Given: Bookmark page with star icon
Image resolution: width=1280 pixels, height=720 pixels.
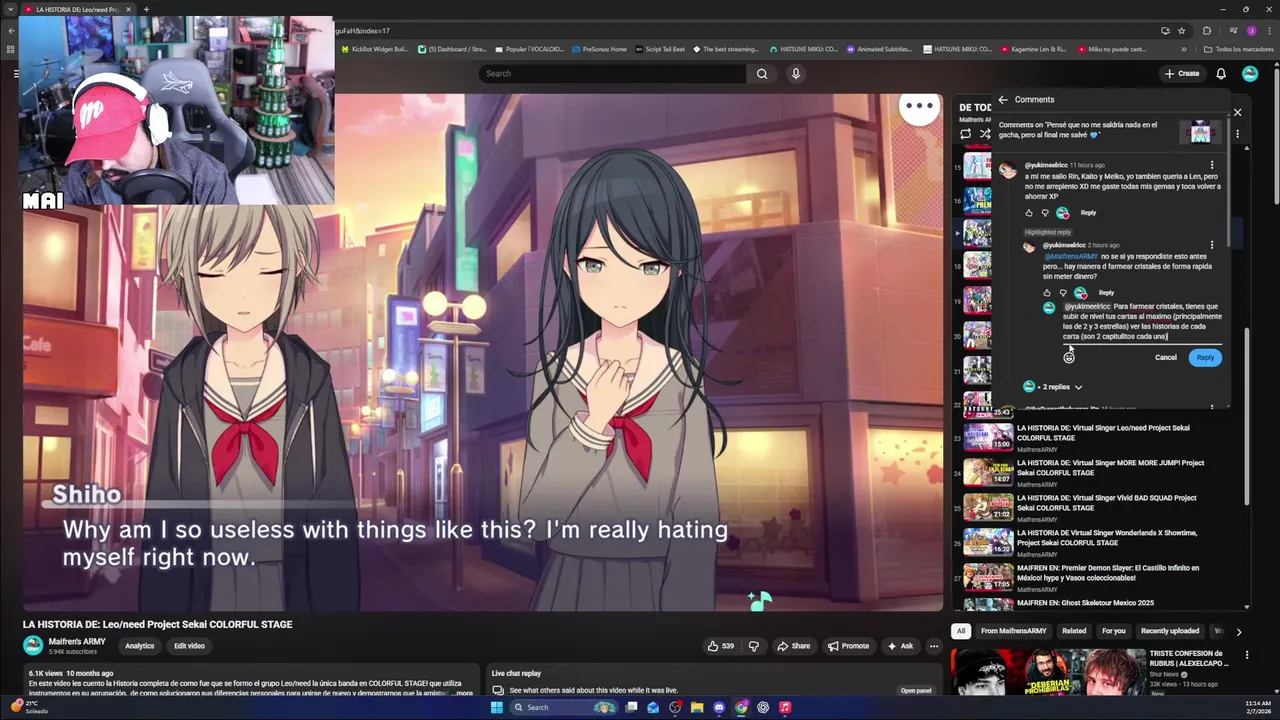Looking at the screenshot, I should [x=1184, y=30].
